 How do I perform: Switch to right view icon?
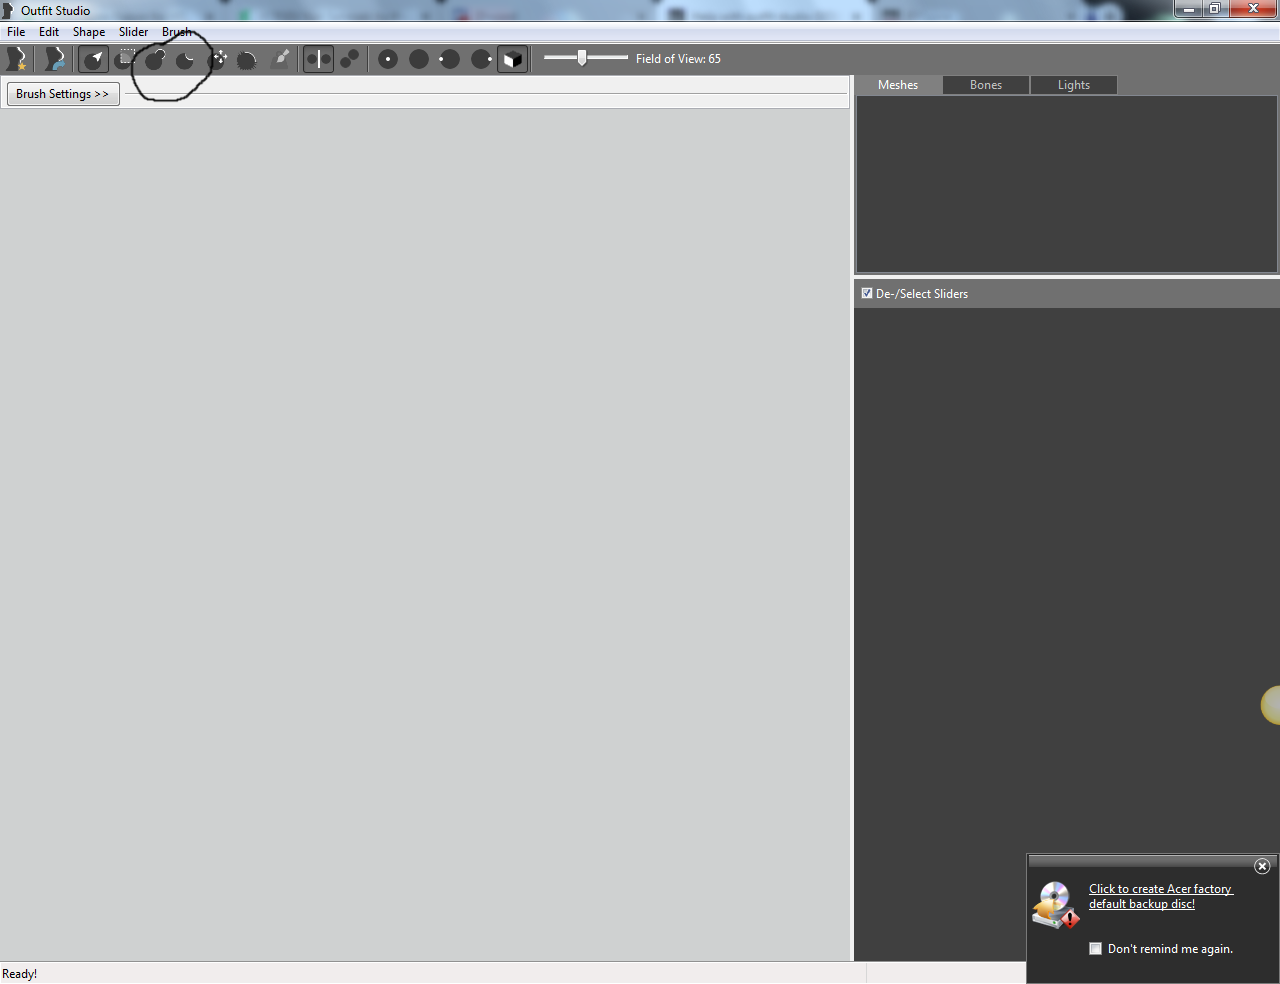pos(481,59)
